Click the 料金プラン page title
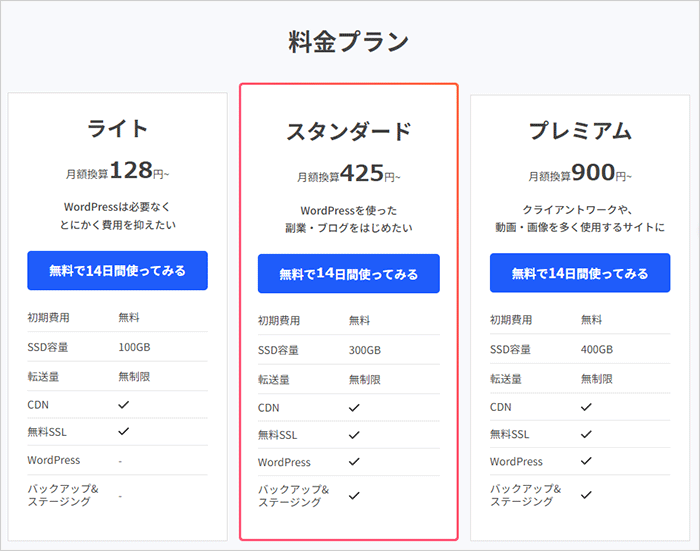 (349, 42)
